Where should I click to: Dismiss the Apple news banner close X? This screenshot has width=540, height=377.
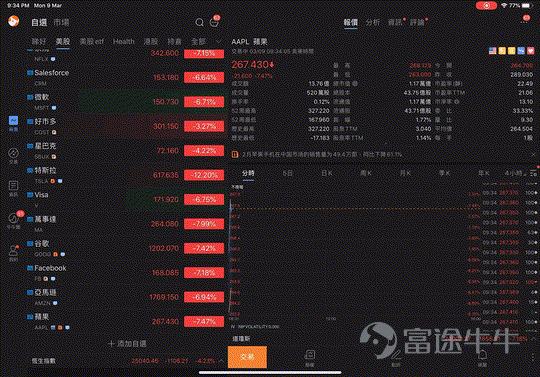(533, 155)
